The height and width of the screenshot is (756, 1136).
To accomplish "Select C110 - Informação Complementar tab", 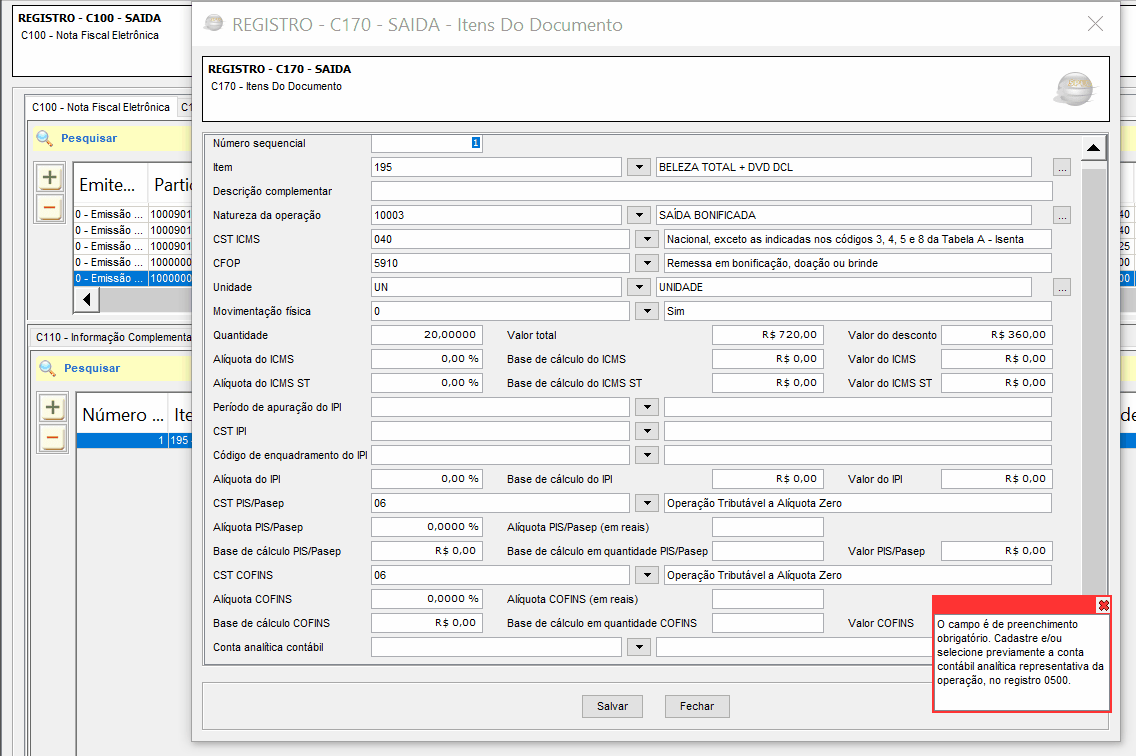I will (x=114, y=337).
